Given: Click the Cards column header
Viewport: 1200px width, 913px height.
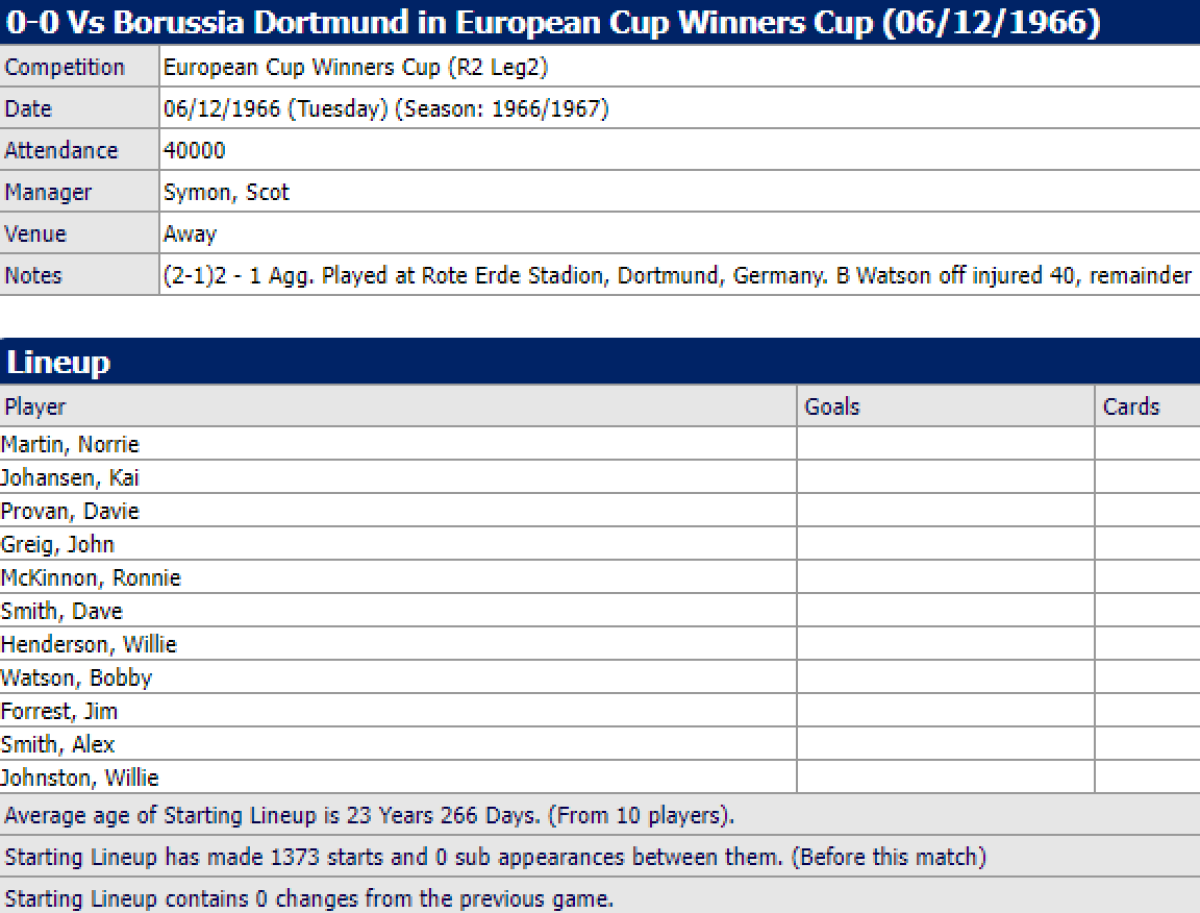Looking at the screenshot, I should (1131, 407).
